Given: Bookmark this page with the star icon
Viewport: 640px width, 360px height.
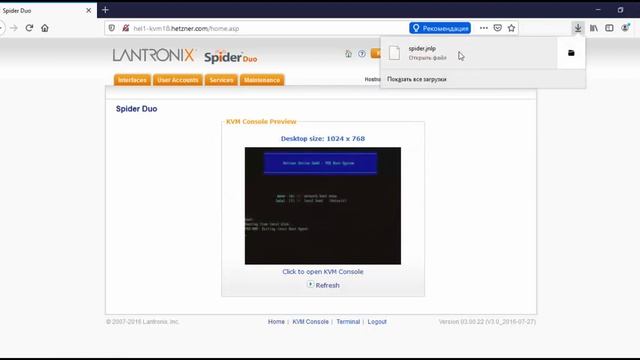Looking at the screenshot, I should click(511, 28).
